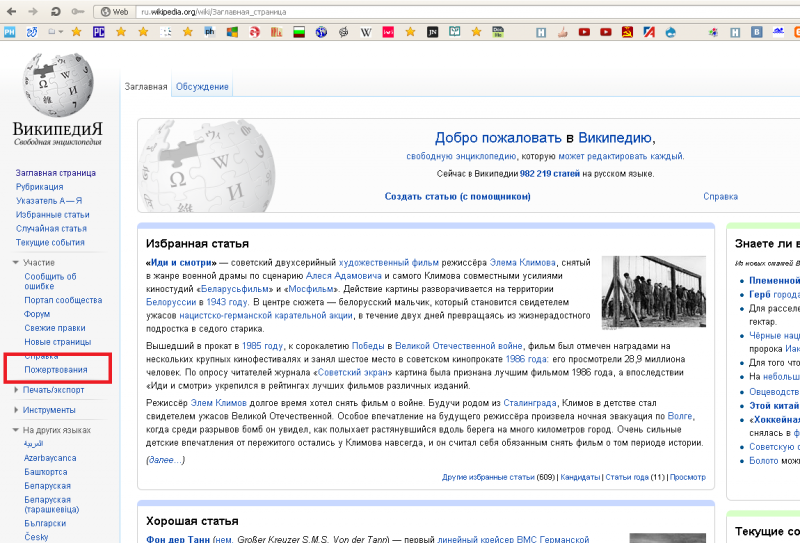Reload the page with the refresh icon

(x=54, y=11)
